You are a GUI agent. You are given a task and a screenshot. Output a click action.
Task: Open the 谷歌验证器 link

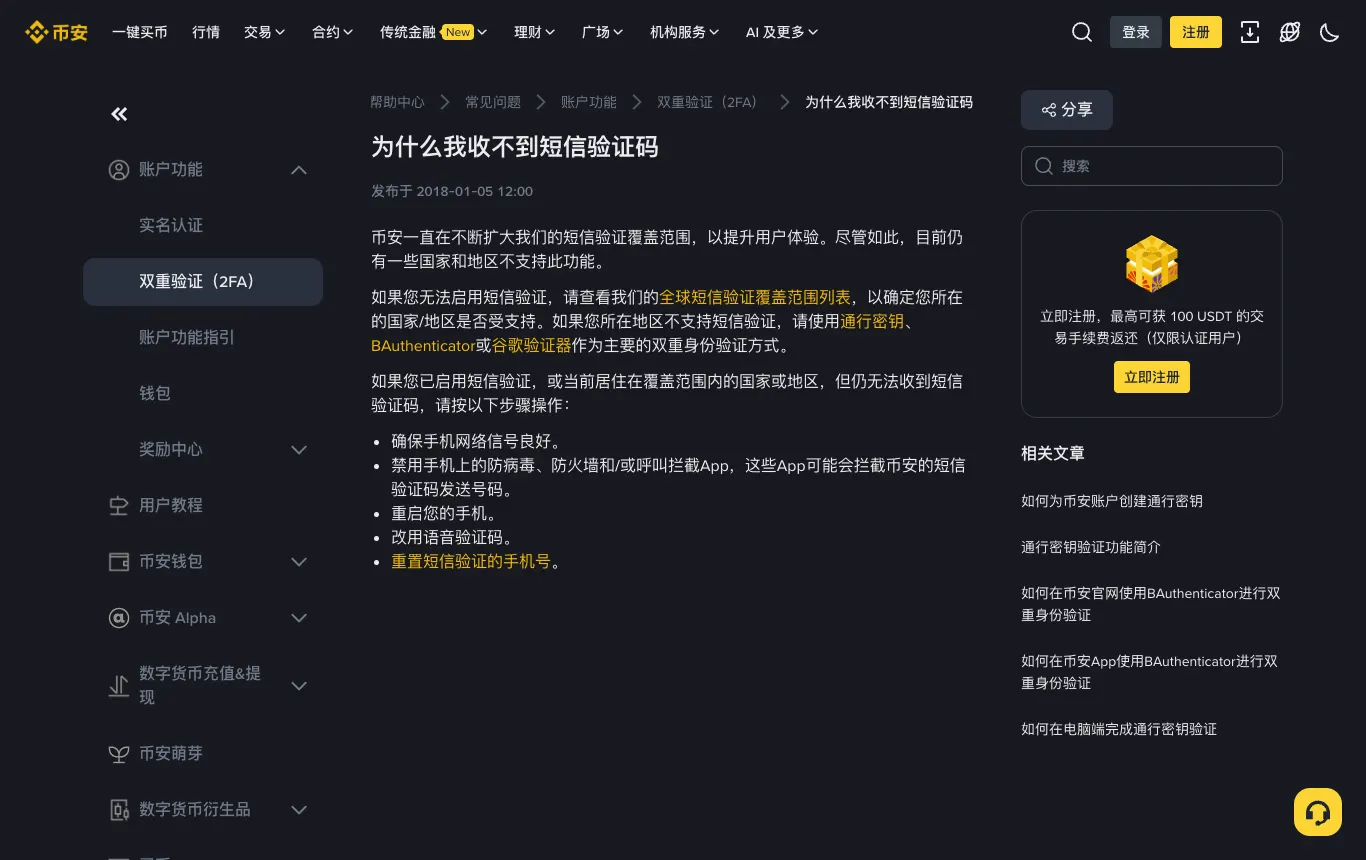[531, 345]
